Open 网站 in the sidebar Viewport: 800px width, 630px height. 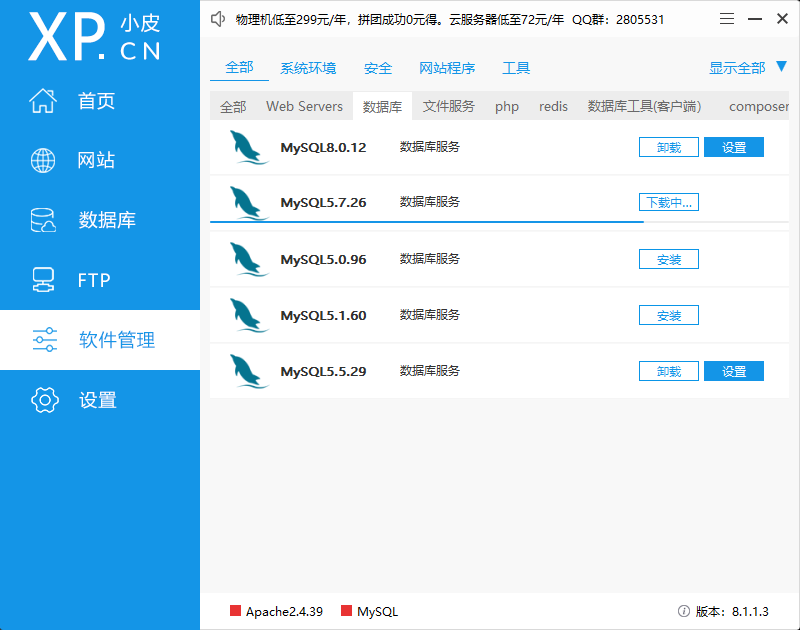[x=96, y=160]
